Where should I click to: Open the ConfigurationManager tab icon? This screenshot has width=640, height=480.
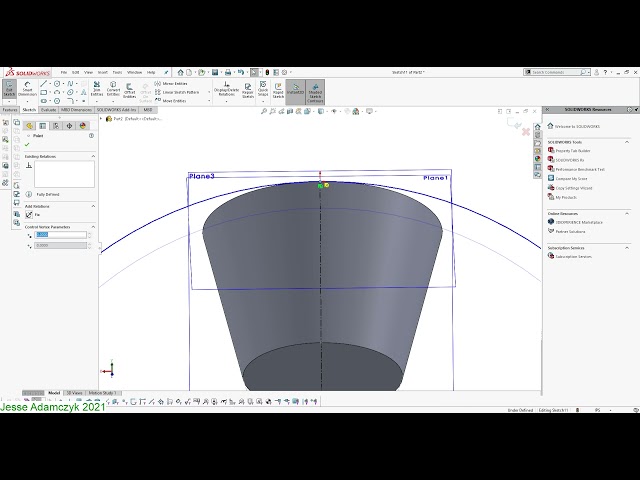pyautogui.click(x=56, y=126)
